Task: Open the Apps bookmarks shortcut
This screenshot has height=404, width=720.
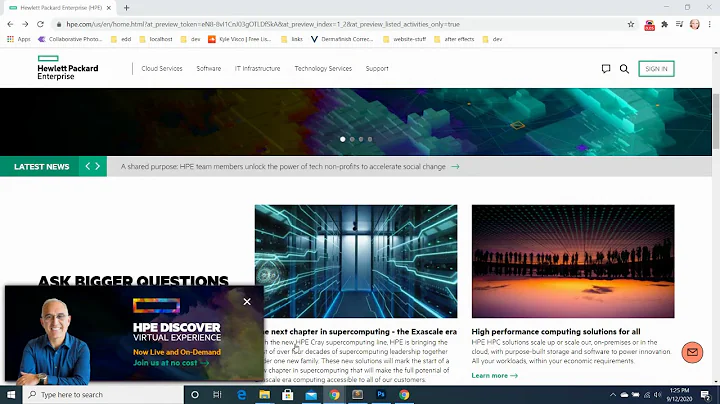Action: tap(19, 39)
